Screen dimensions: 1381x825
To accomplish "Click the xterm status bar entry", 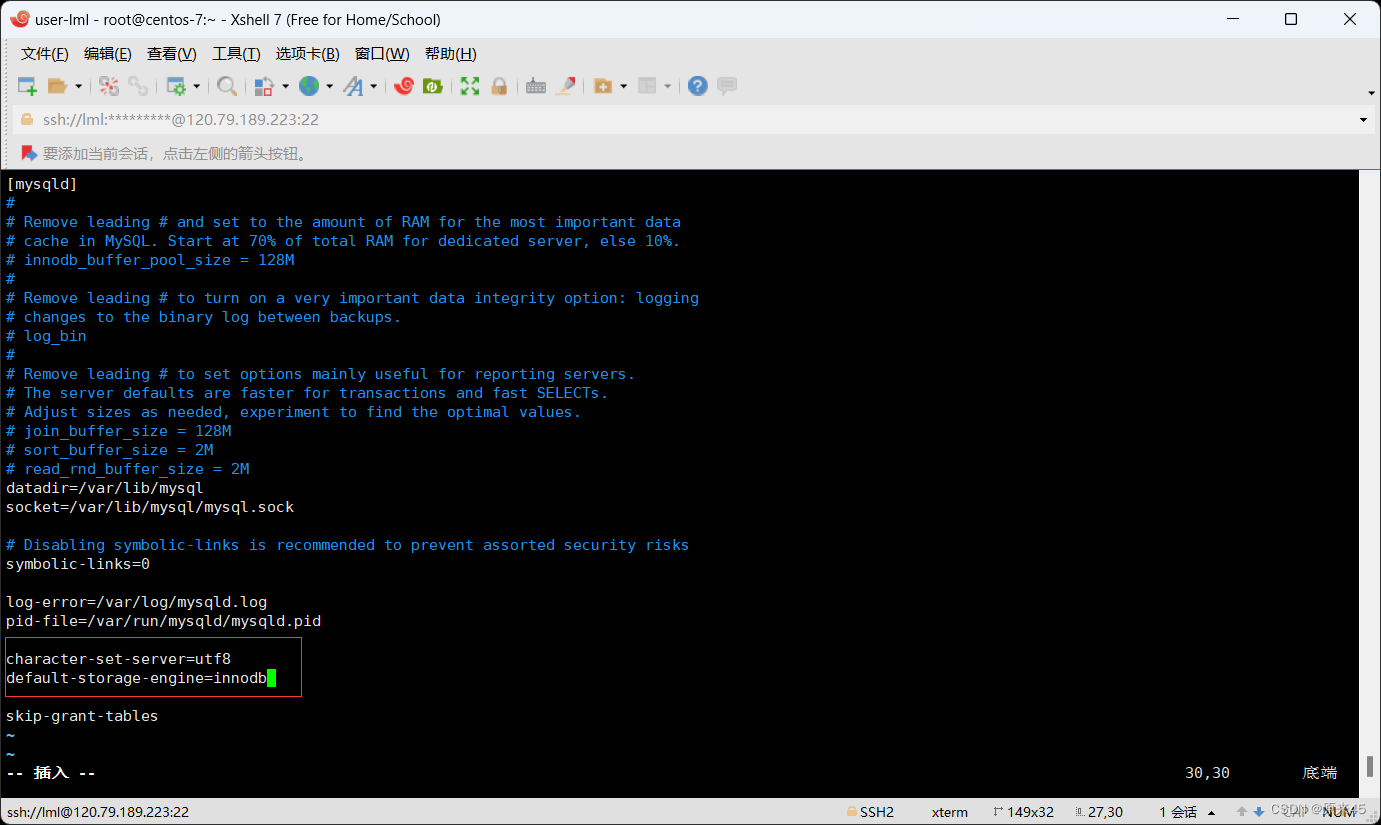I will 949,812.
